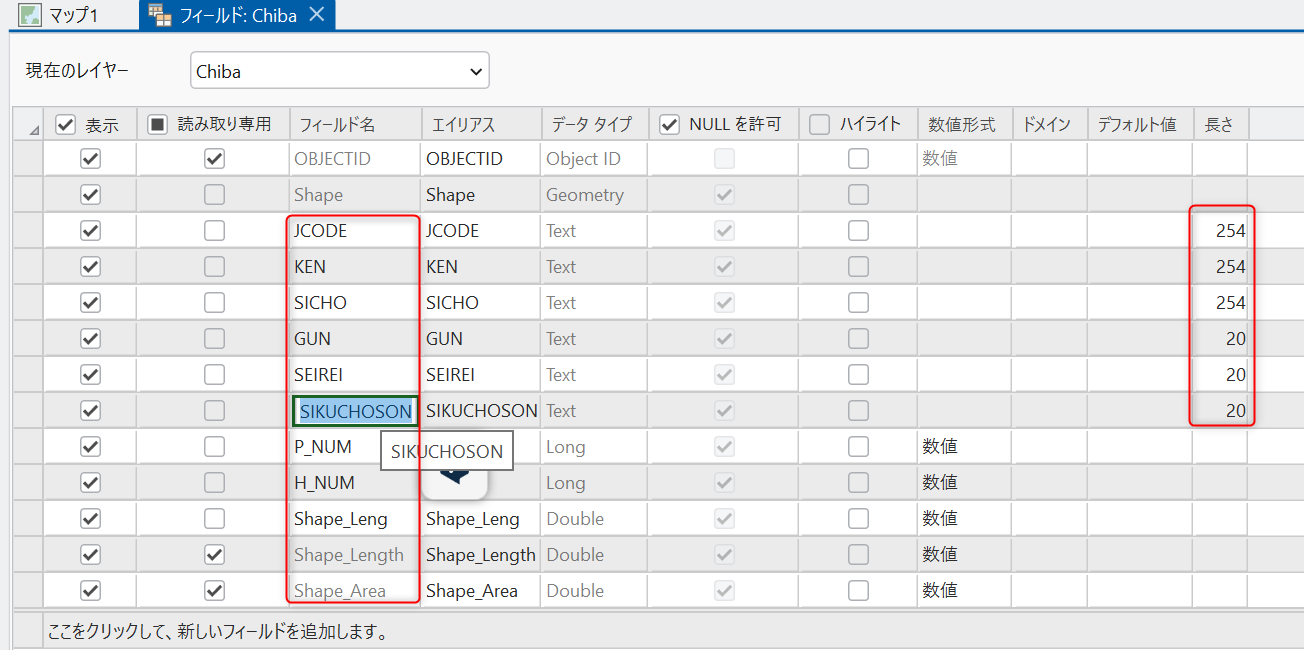This screenshot has height=650, width=1304.
Task: Enable highlight checkbox for JCODE row
Action: [858, 231]
